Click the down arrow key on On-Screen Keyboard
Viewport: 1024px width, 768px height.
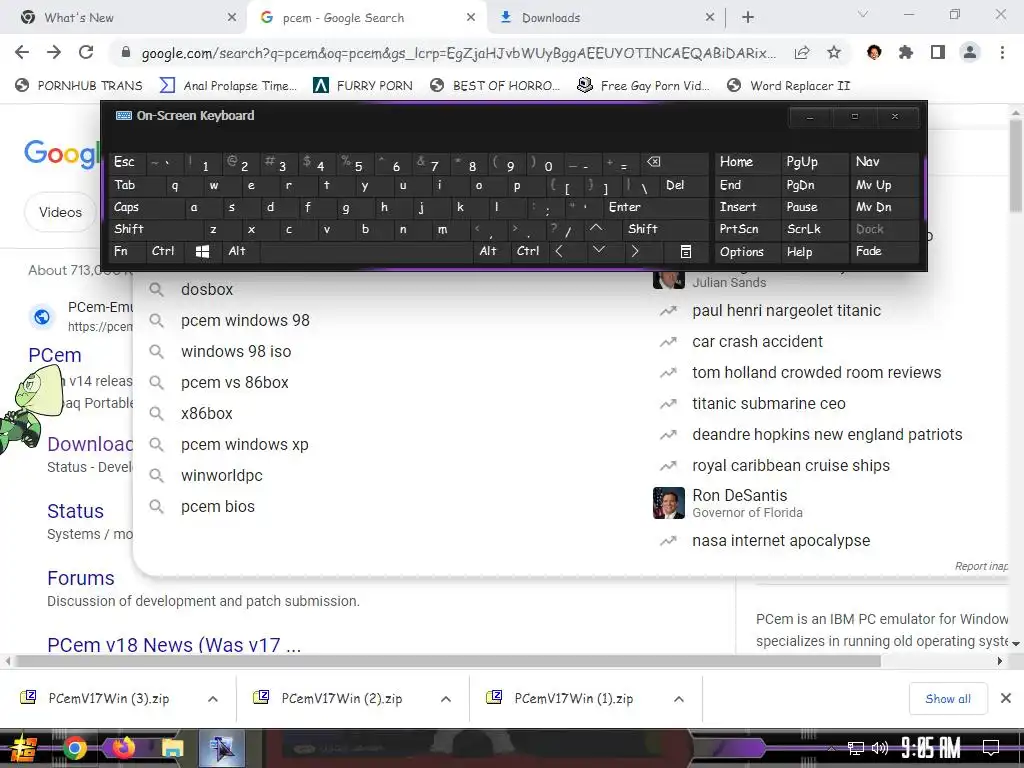(x=599, y=251)
